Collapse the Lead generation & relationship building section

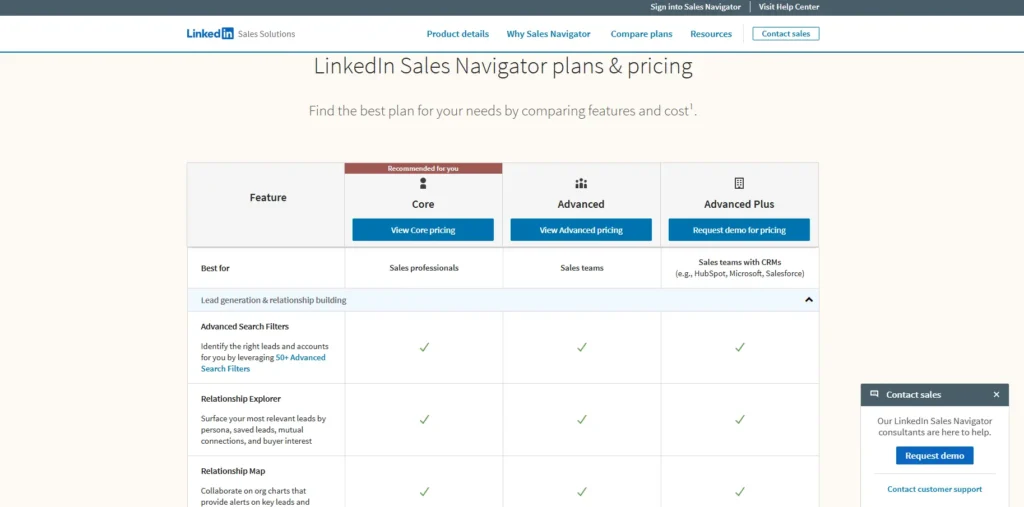[x=808, y=300]
